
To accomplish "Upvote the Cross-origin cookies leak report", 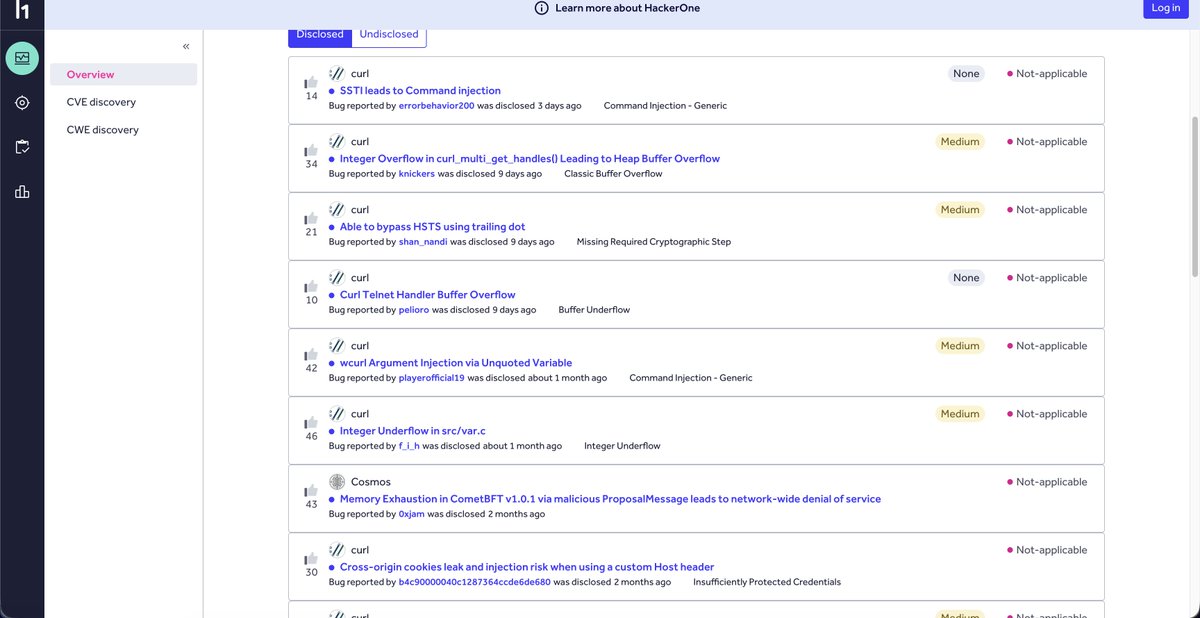I will (311, 558).
